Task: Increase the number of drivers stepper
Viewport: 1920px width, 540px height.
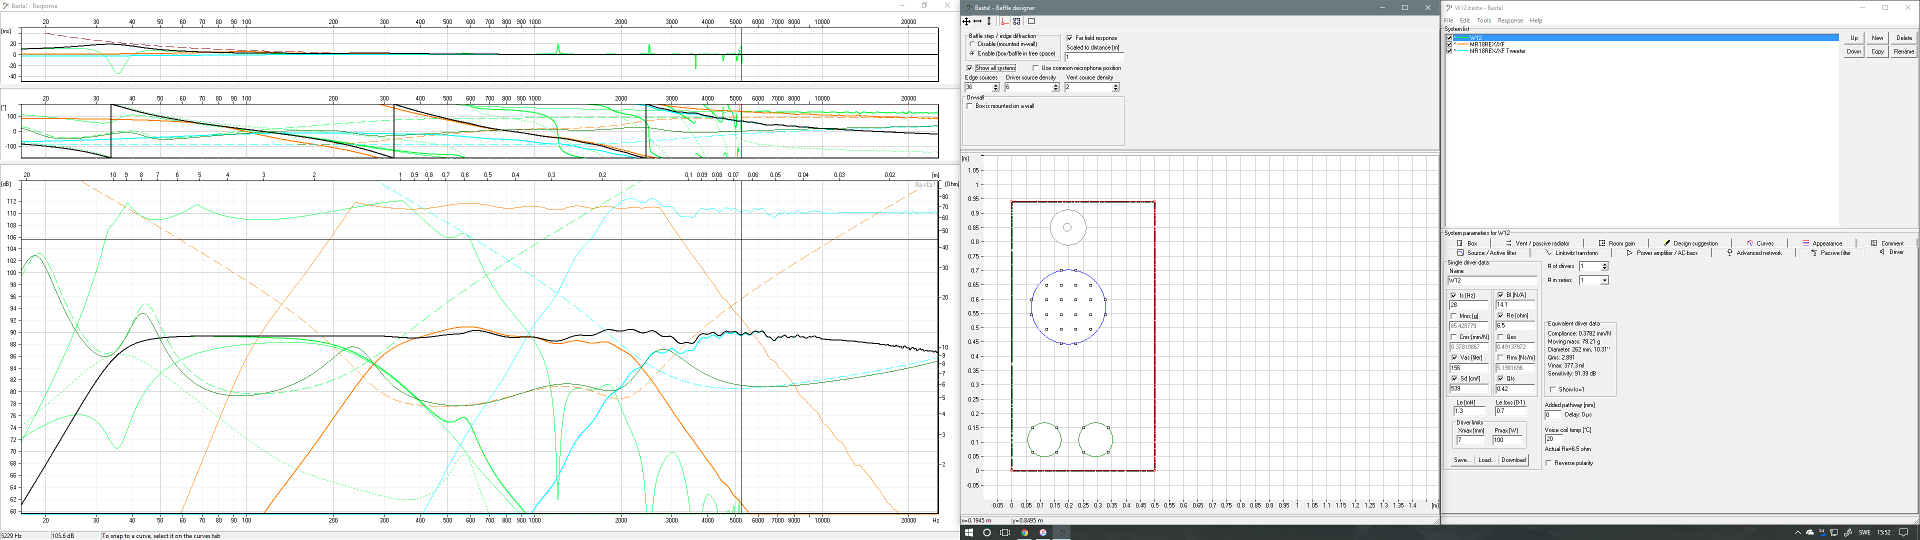Action: [x=1605, y=265]
